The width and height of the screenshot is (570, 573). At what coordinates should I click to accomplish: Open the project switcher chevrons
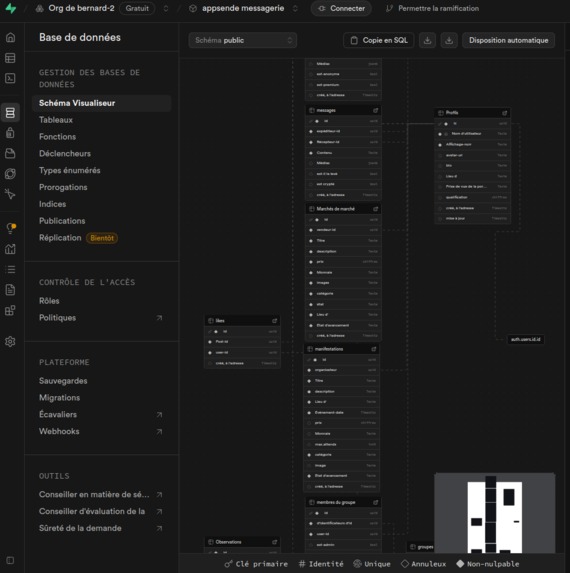coord(295,8)
